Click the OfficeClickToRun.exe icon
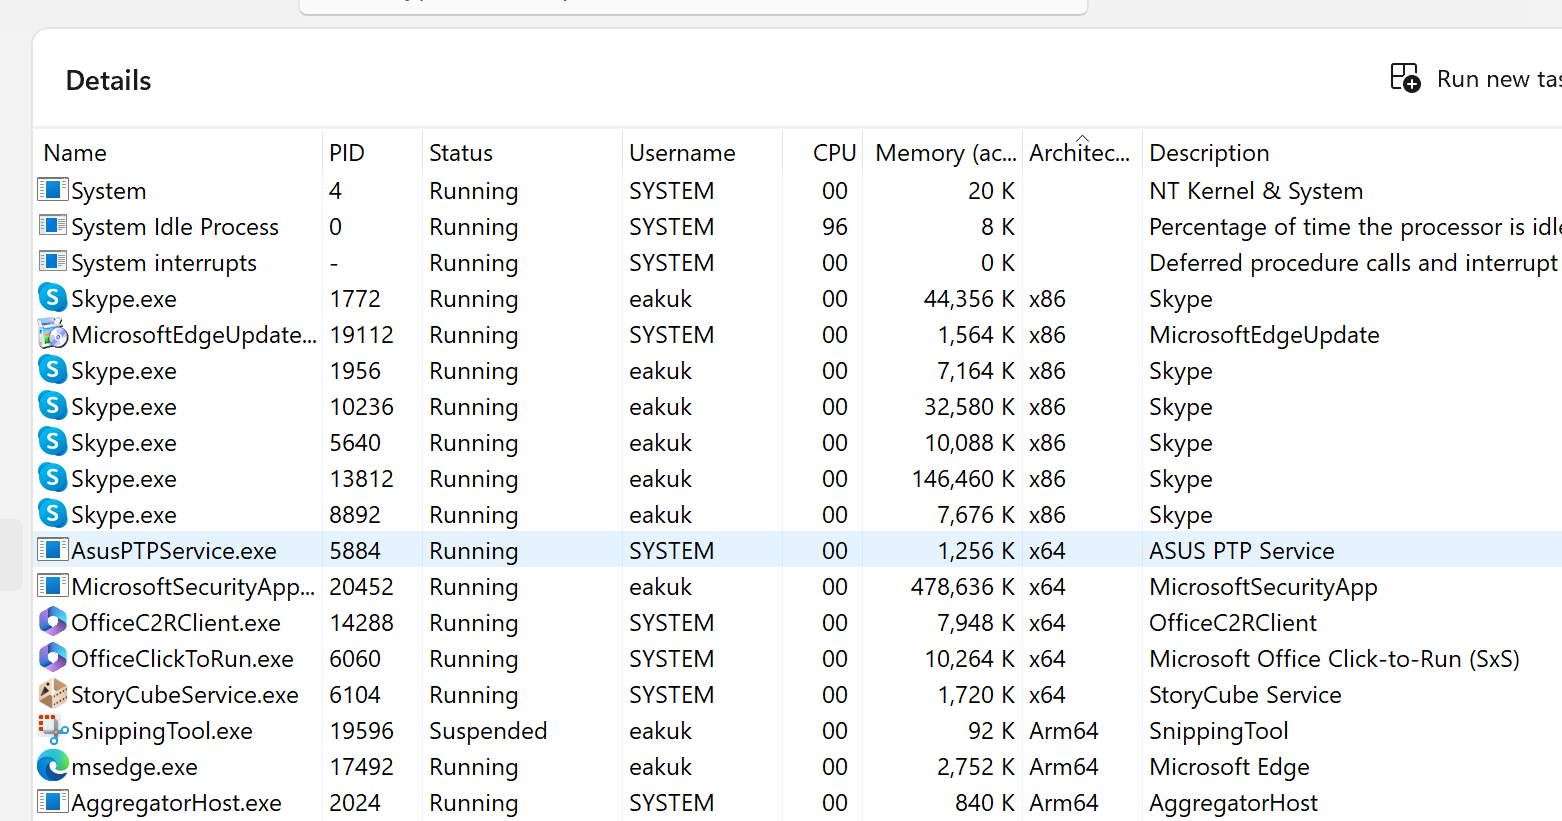1562x821 pixels. click(x=53, y=657)
